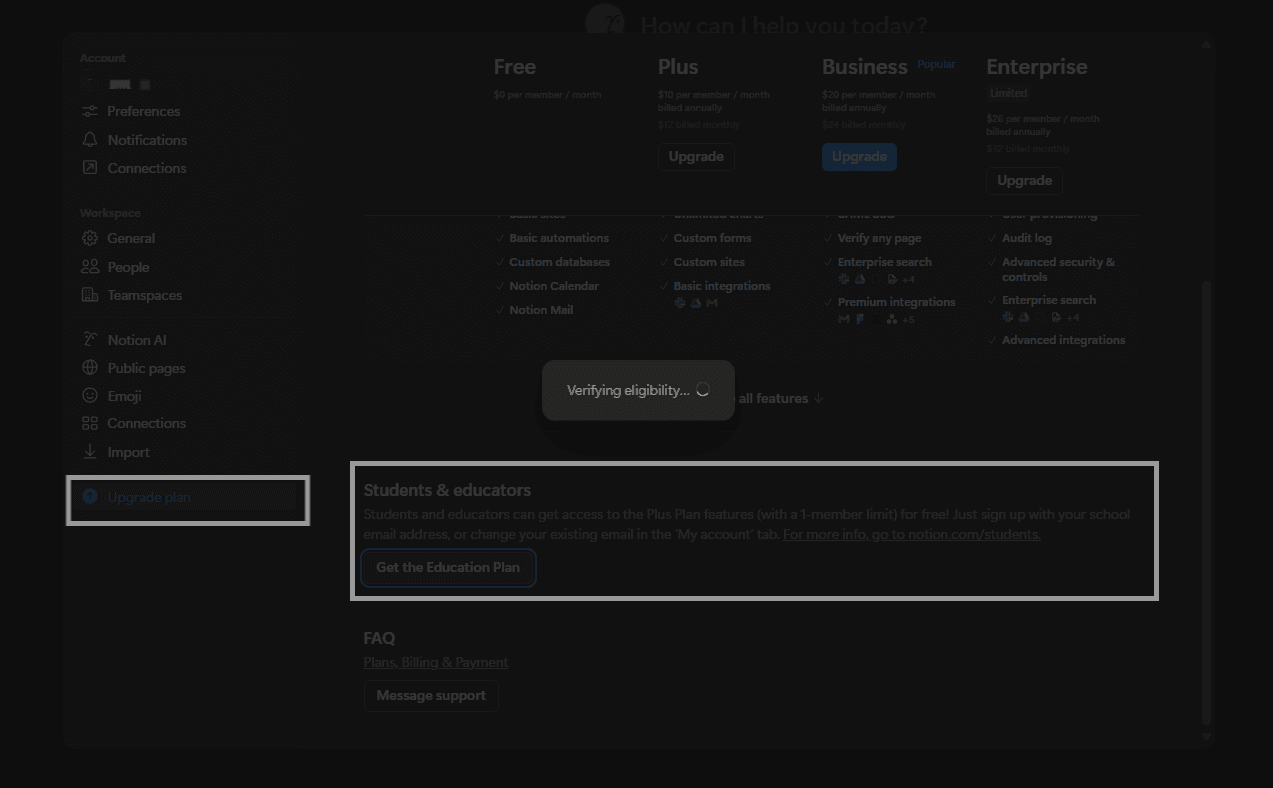Click the Plus plan heading
Image resolution: width=1273 pixels, height=788 pixels.
(678, 67)
